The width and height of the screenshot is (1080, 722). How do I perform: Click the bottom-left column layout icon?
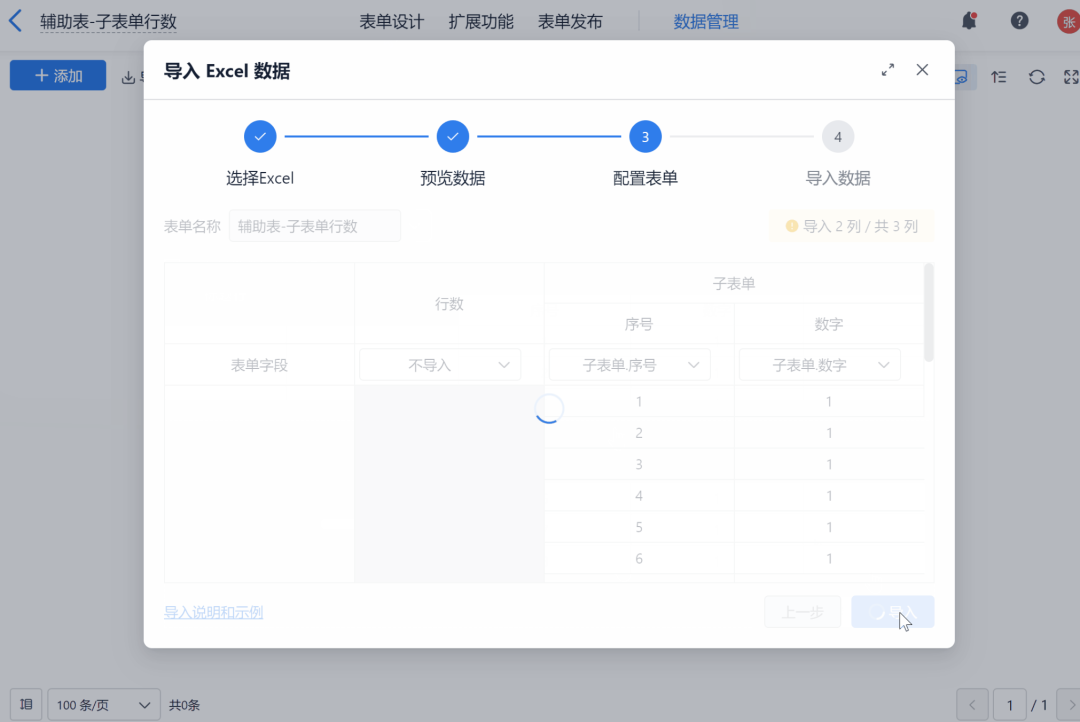pos(26,705)
